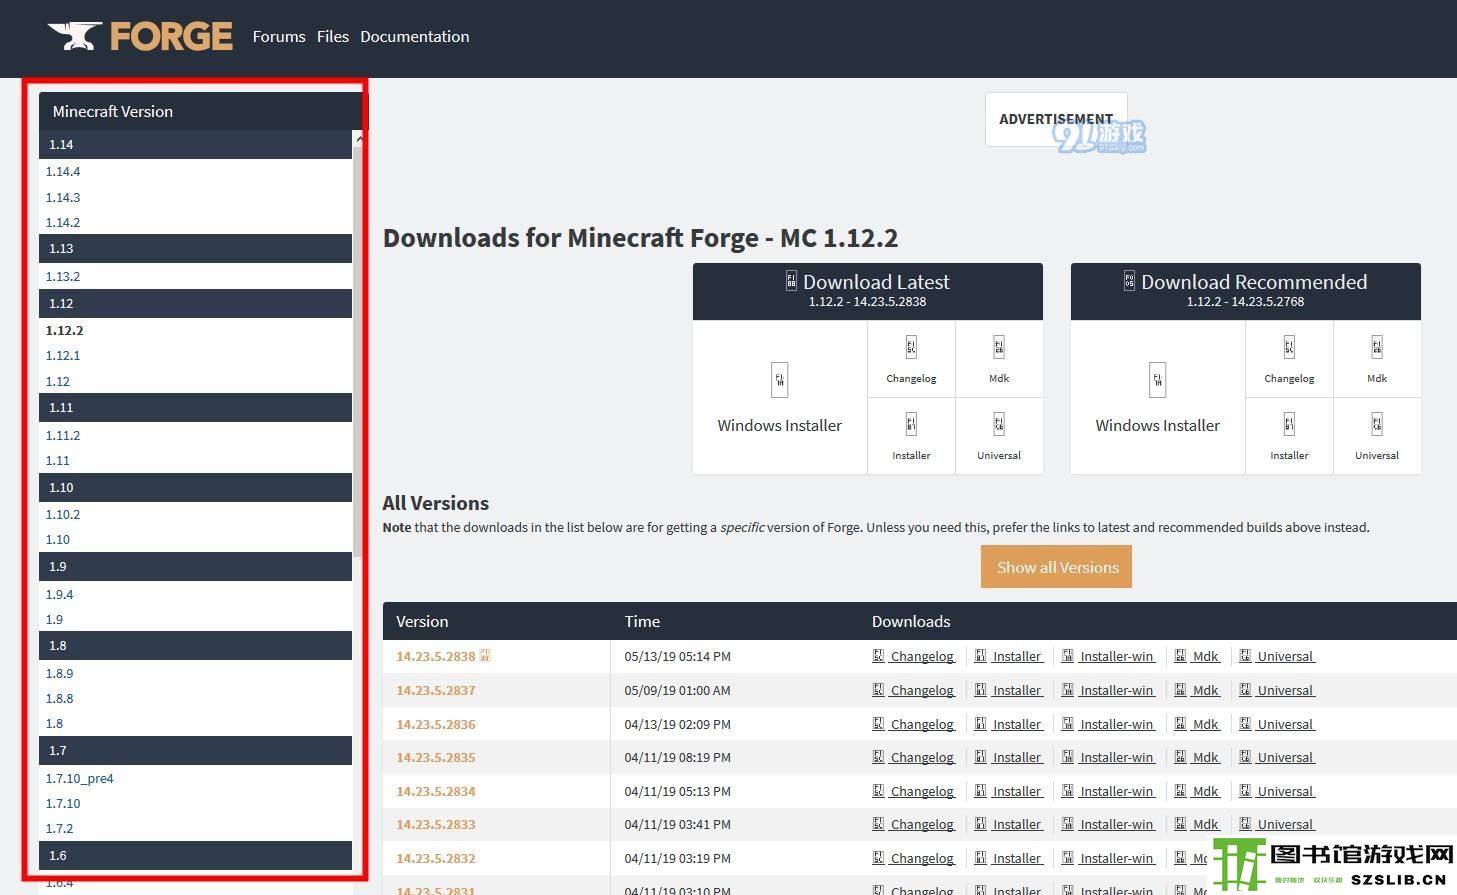This screenshot has height=895, width=1457.
Task: Collapse the 1.10 version group header
Action: [x=195, y=487]
